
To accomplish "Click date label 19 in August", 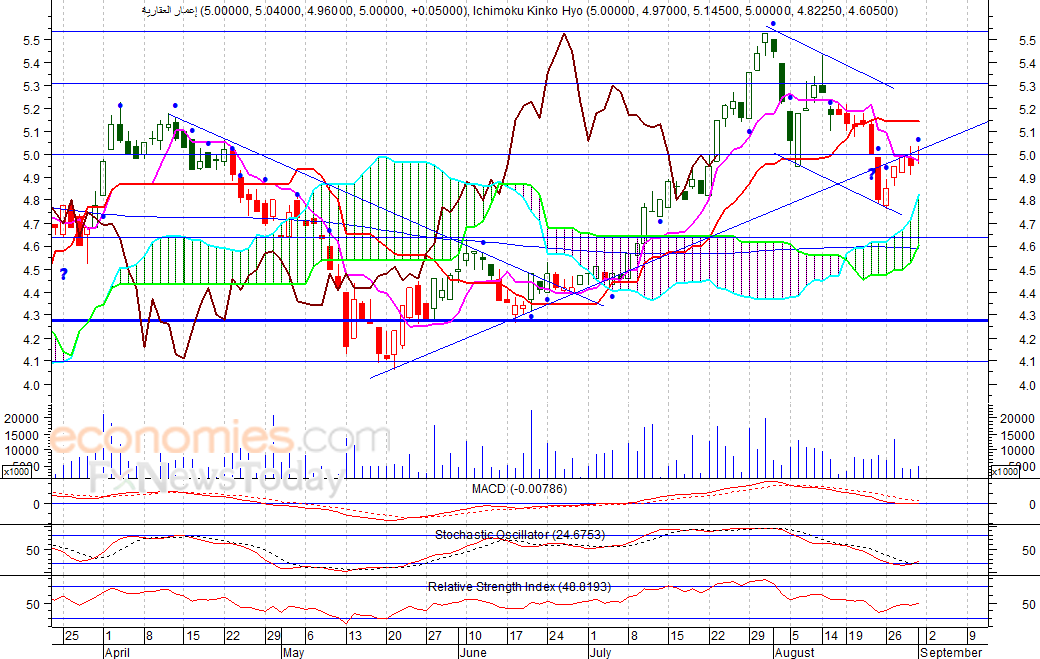I will pos(856,636).
